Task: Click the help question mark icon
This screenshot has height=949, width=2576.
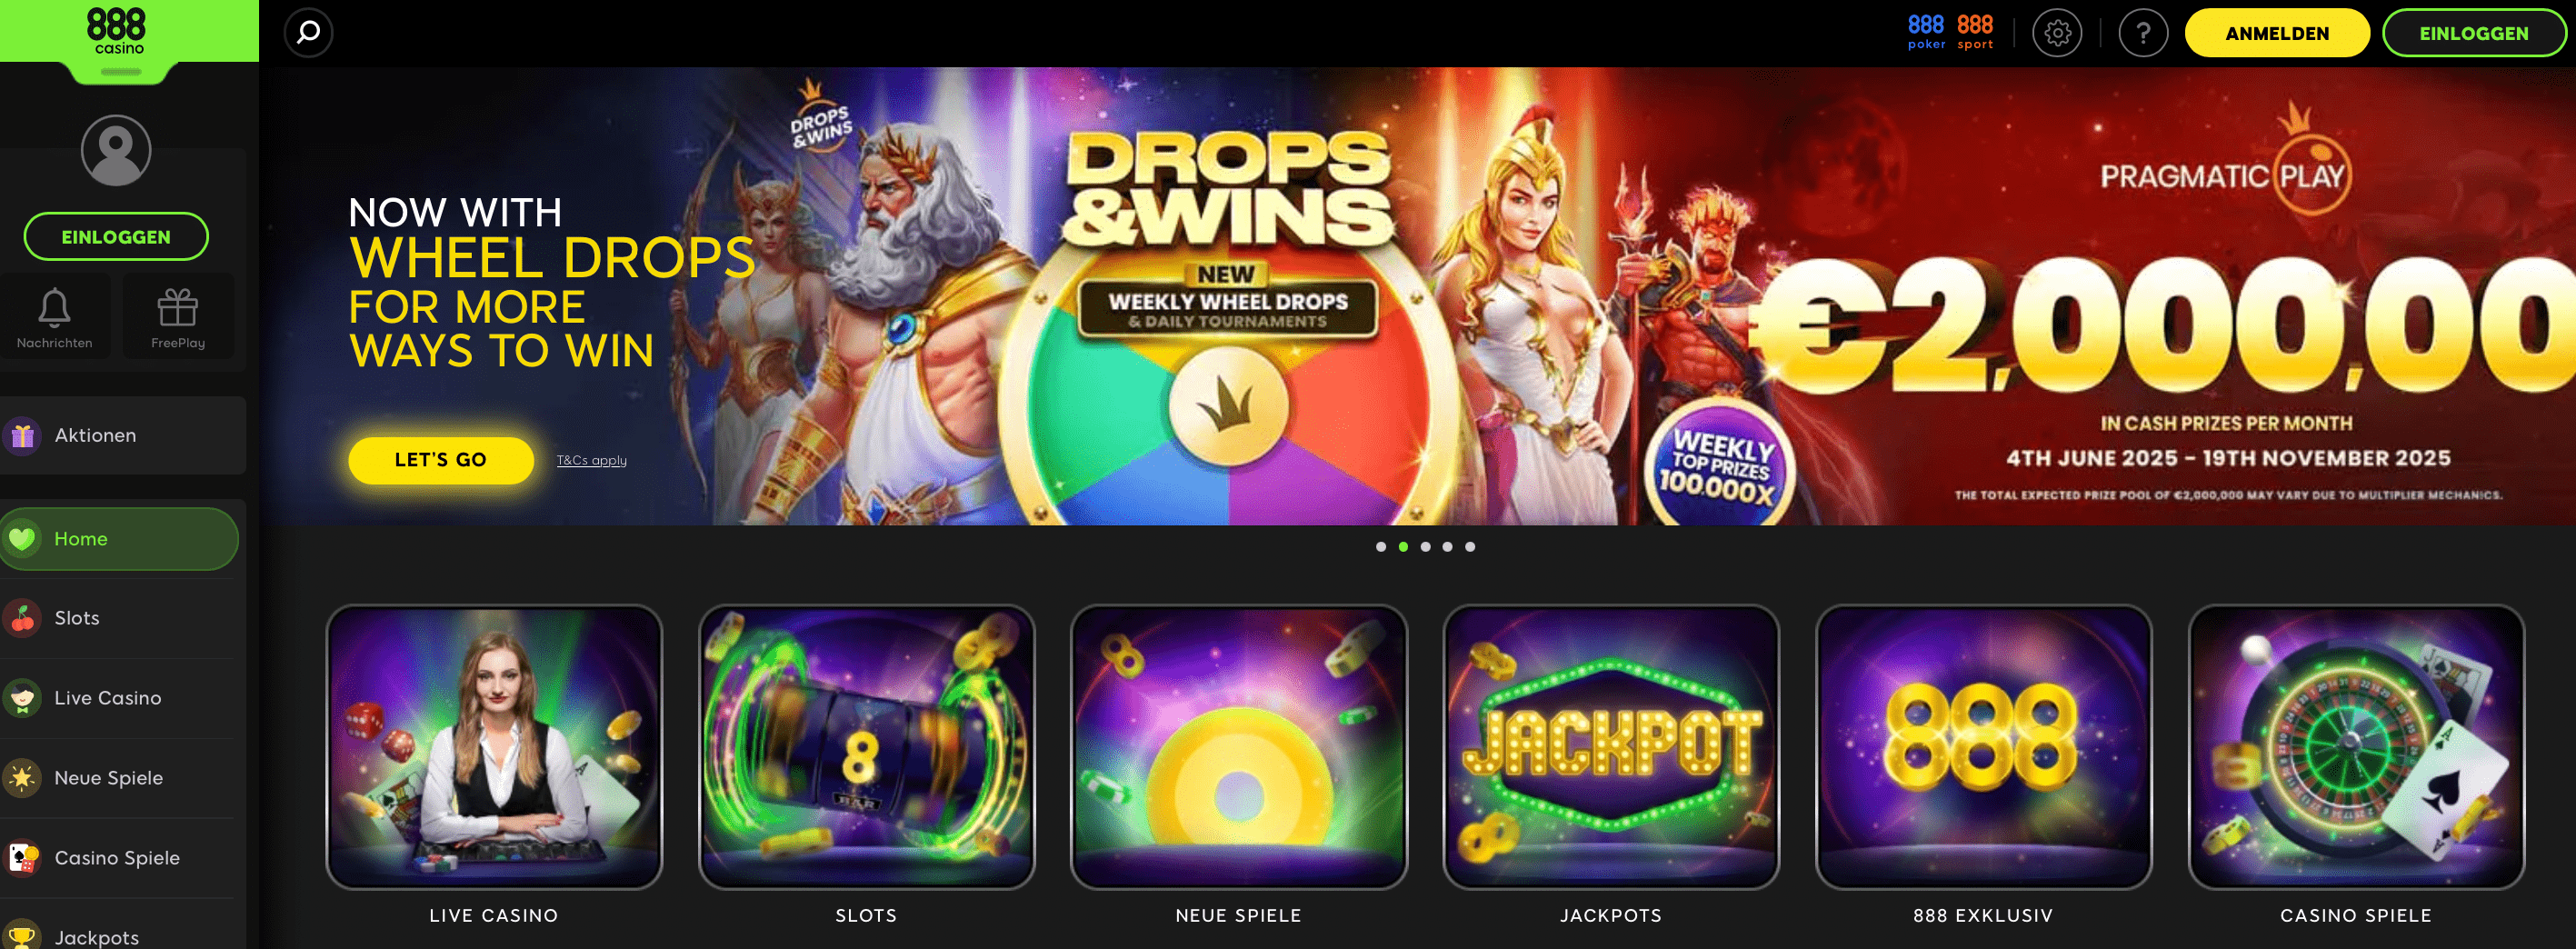Action: click(x=2143, y=34)
